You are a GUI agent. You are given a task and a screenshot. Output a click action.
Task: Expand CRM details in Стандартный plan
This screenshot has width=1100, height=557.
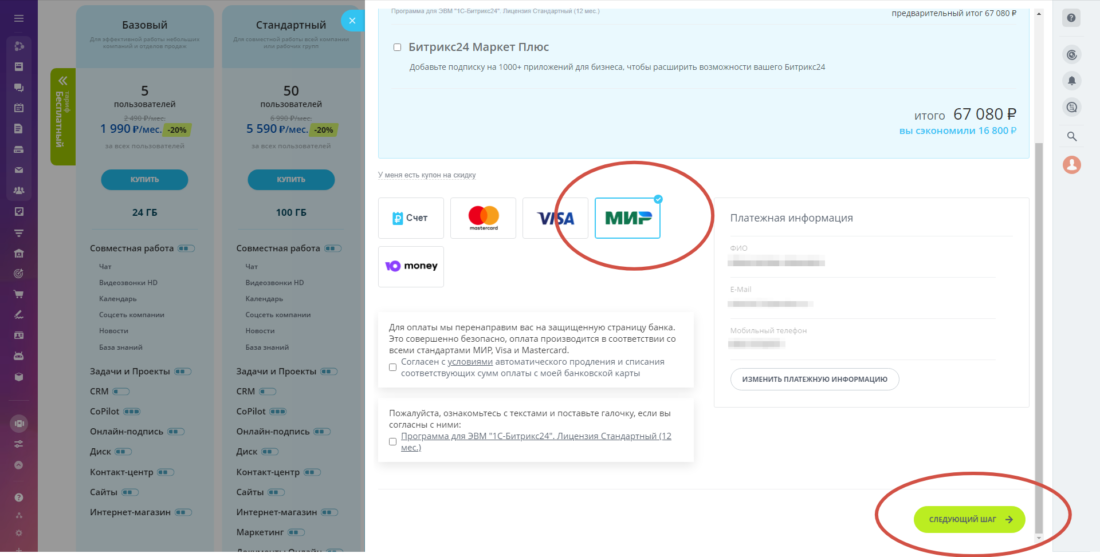tap(267, 391)
